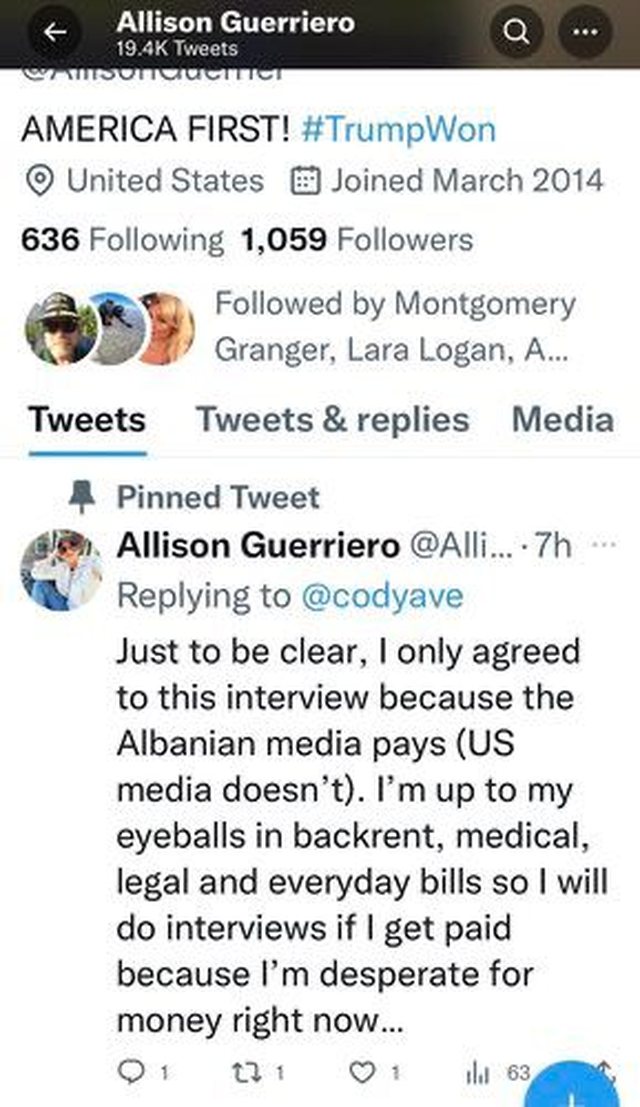View the 1,059 Followers list
640x1107 pixels.
[x=357, y=239]
